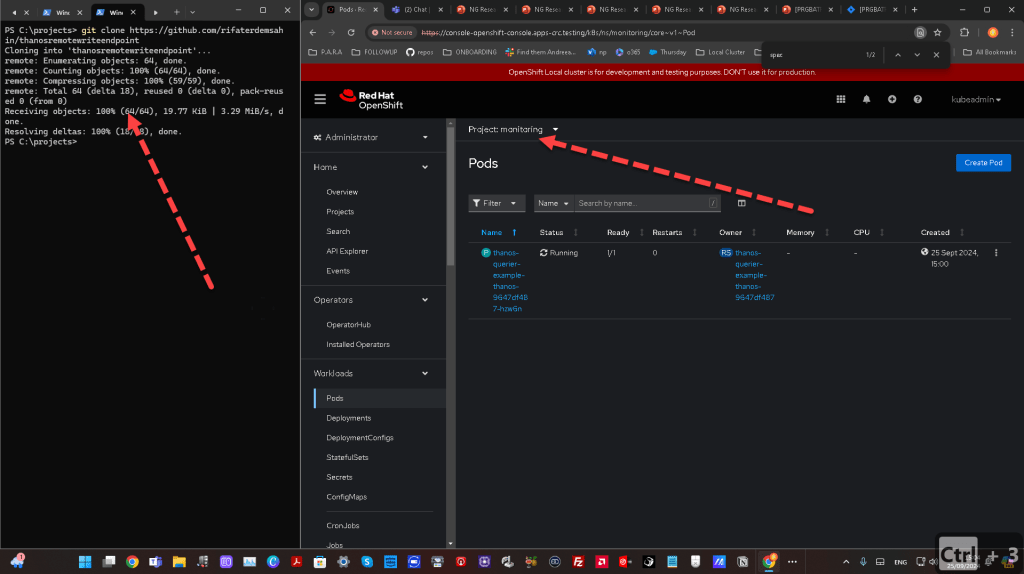This screenshot has width=1024, height=574.
Task: Open the kubeadmin user menu
Action: point(976,99)
